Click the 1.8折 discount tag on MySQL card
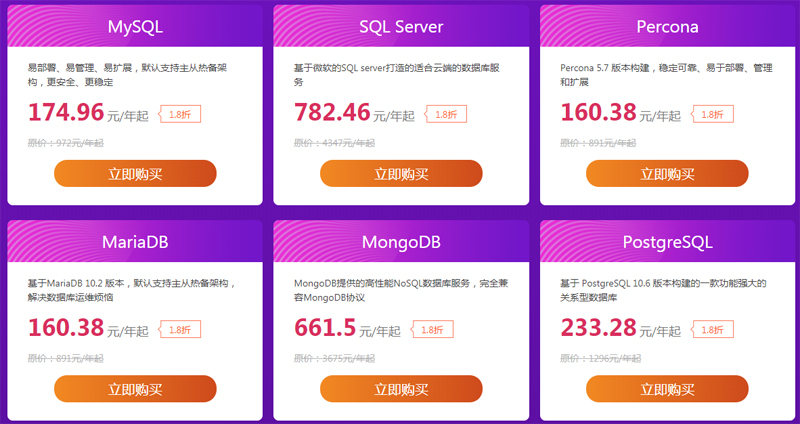Viewport: 800px width, 424px height. [180, 114]
